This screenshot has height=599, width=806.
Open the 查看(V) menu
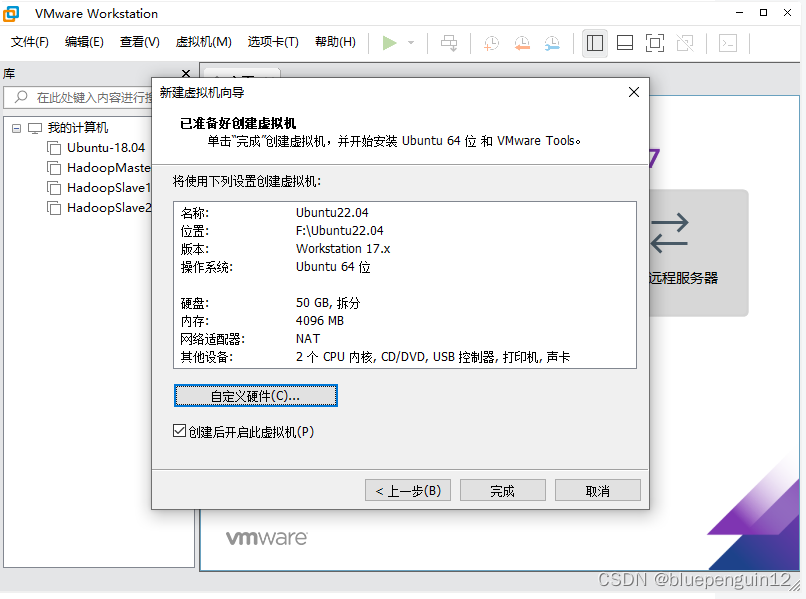(x=139, y=42)
